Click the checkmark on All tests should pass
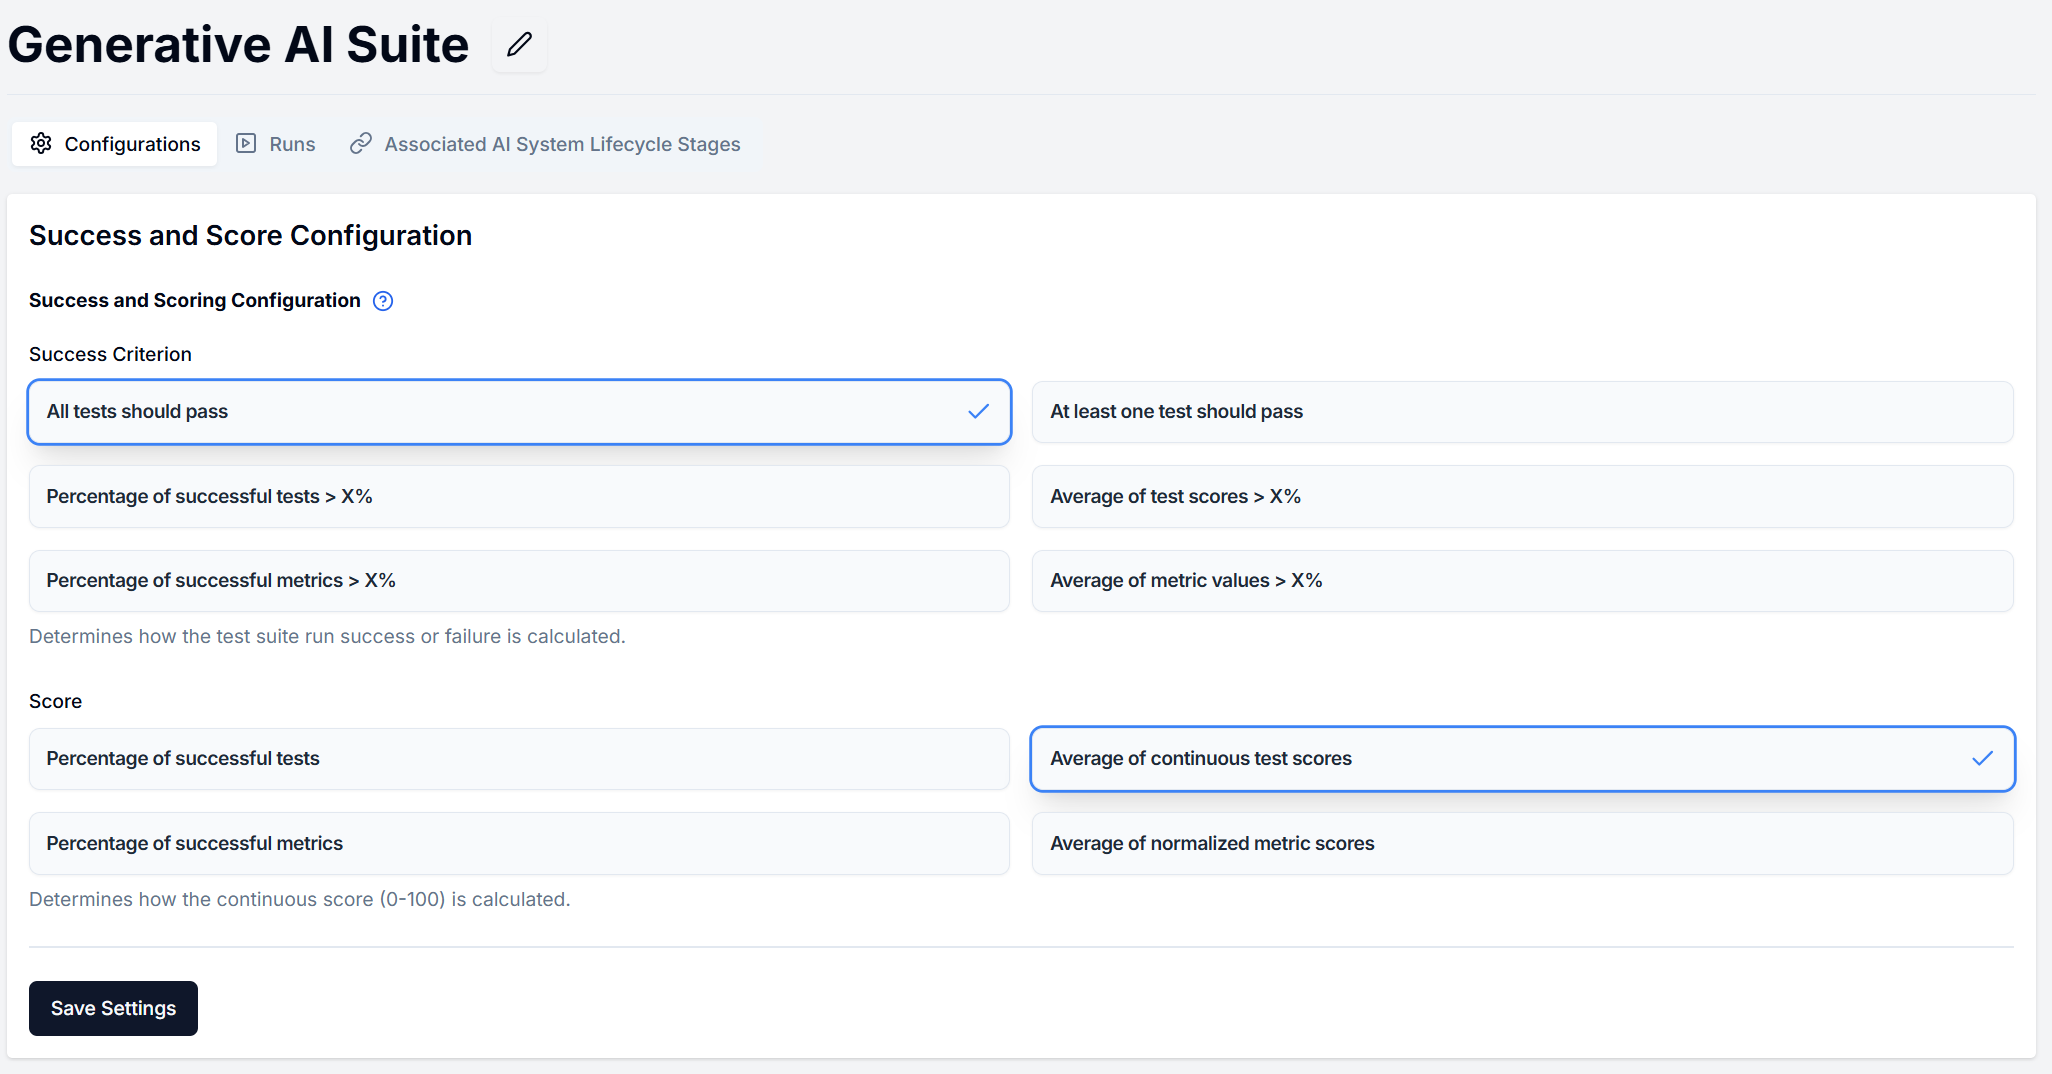 (x=977, y=411)
